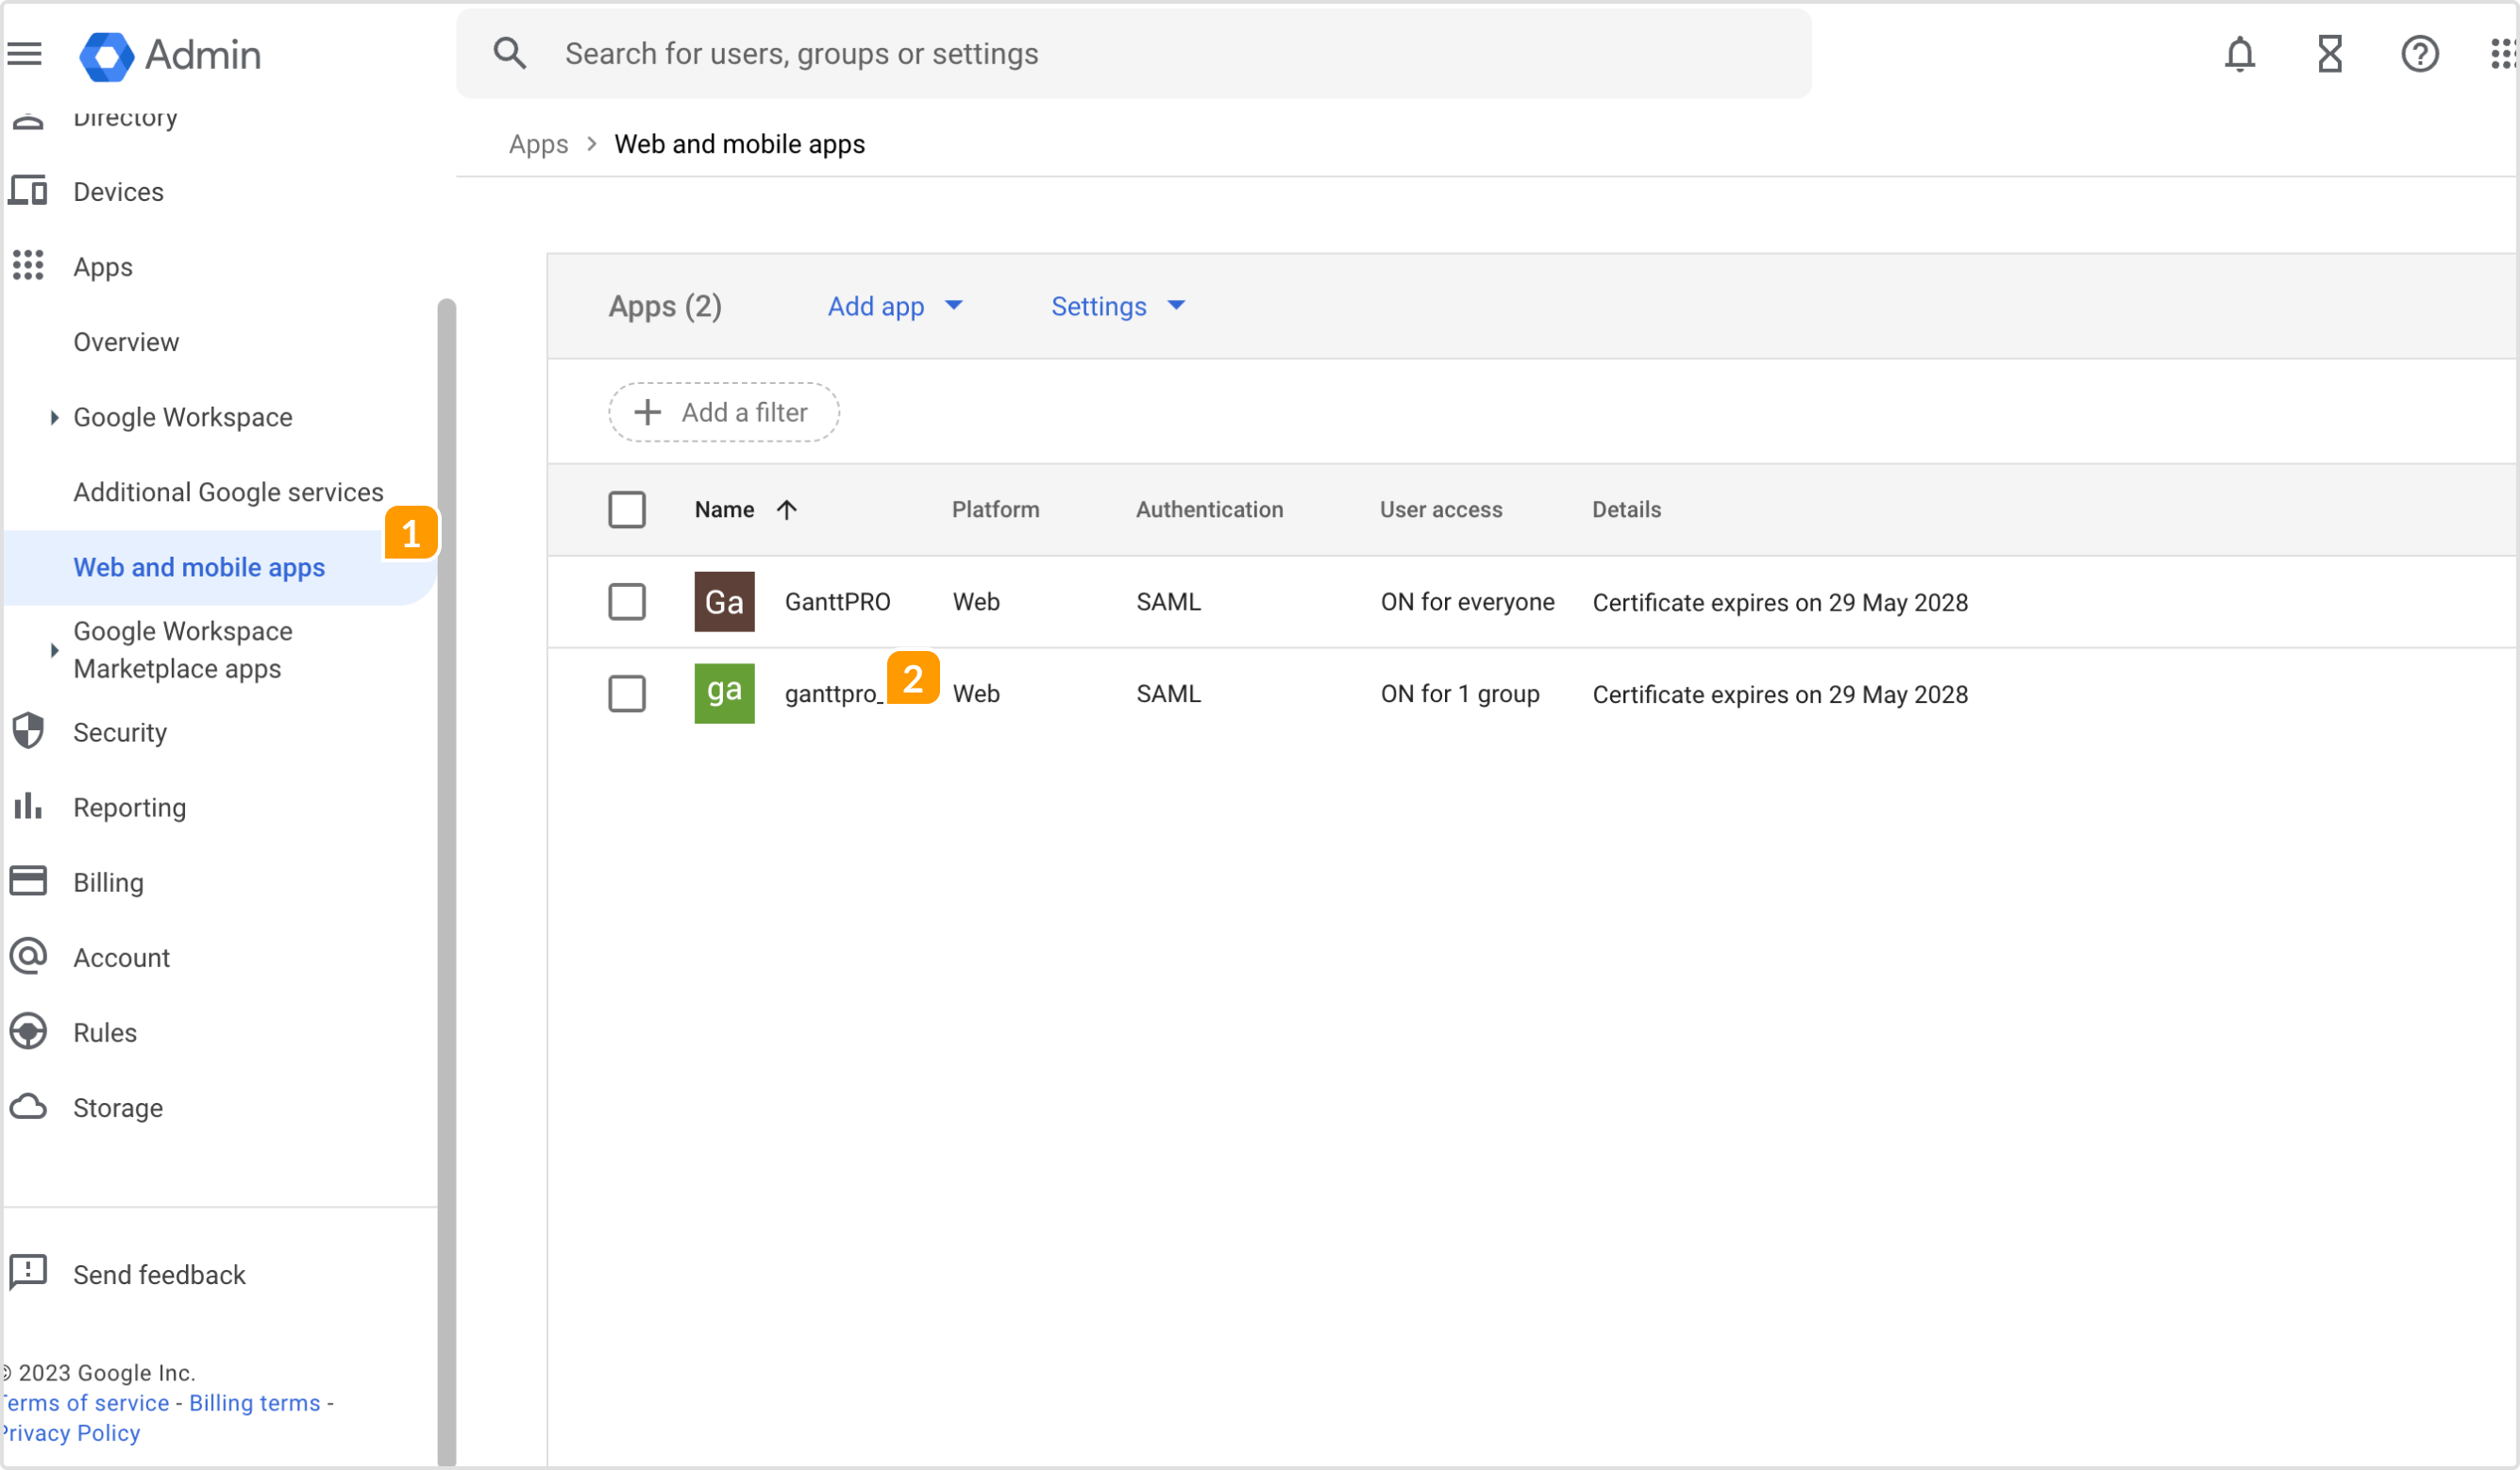Open Apps in the sidebar
This screenshot has width=2520, height=1470.
103,267
